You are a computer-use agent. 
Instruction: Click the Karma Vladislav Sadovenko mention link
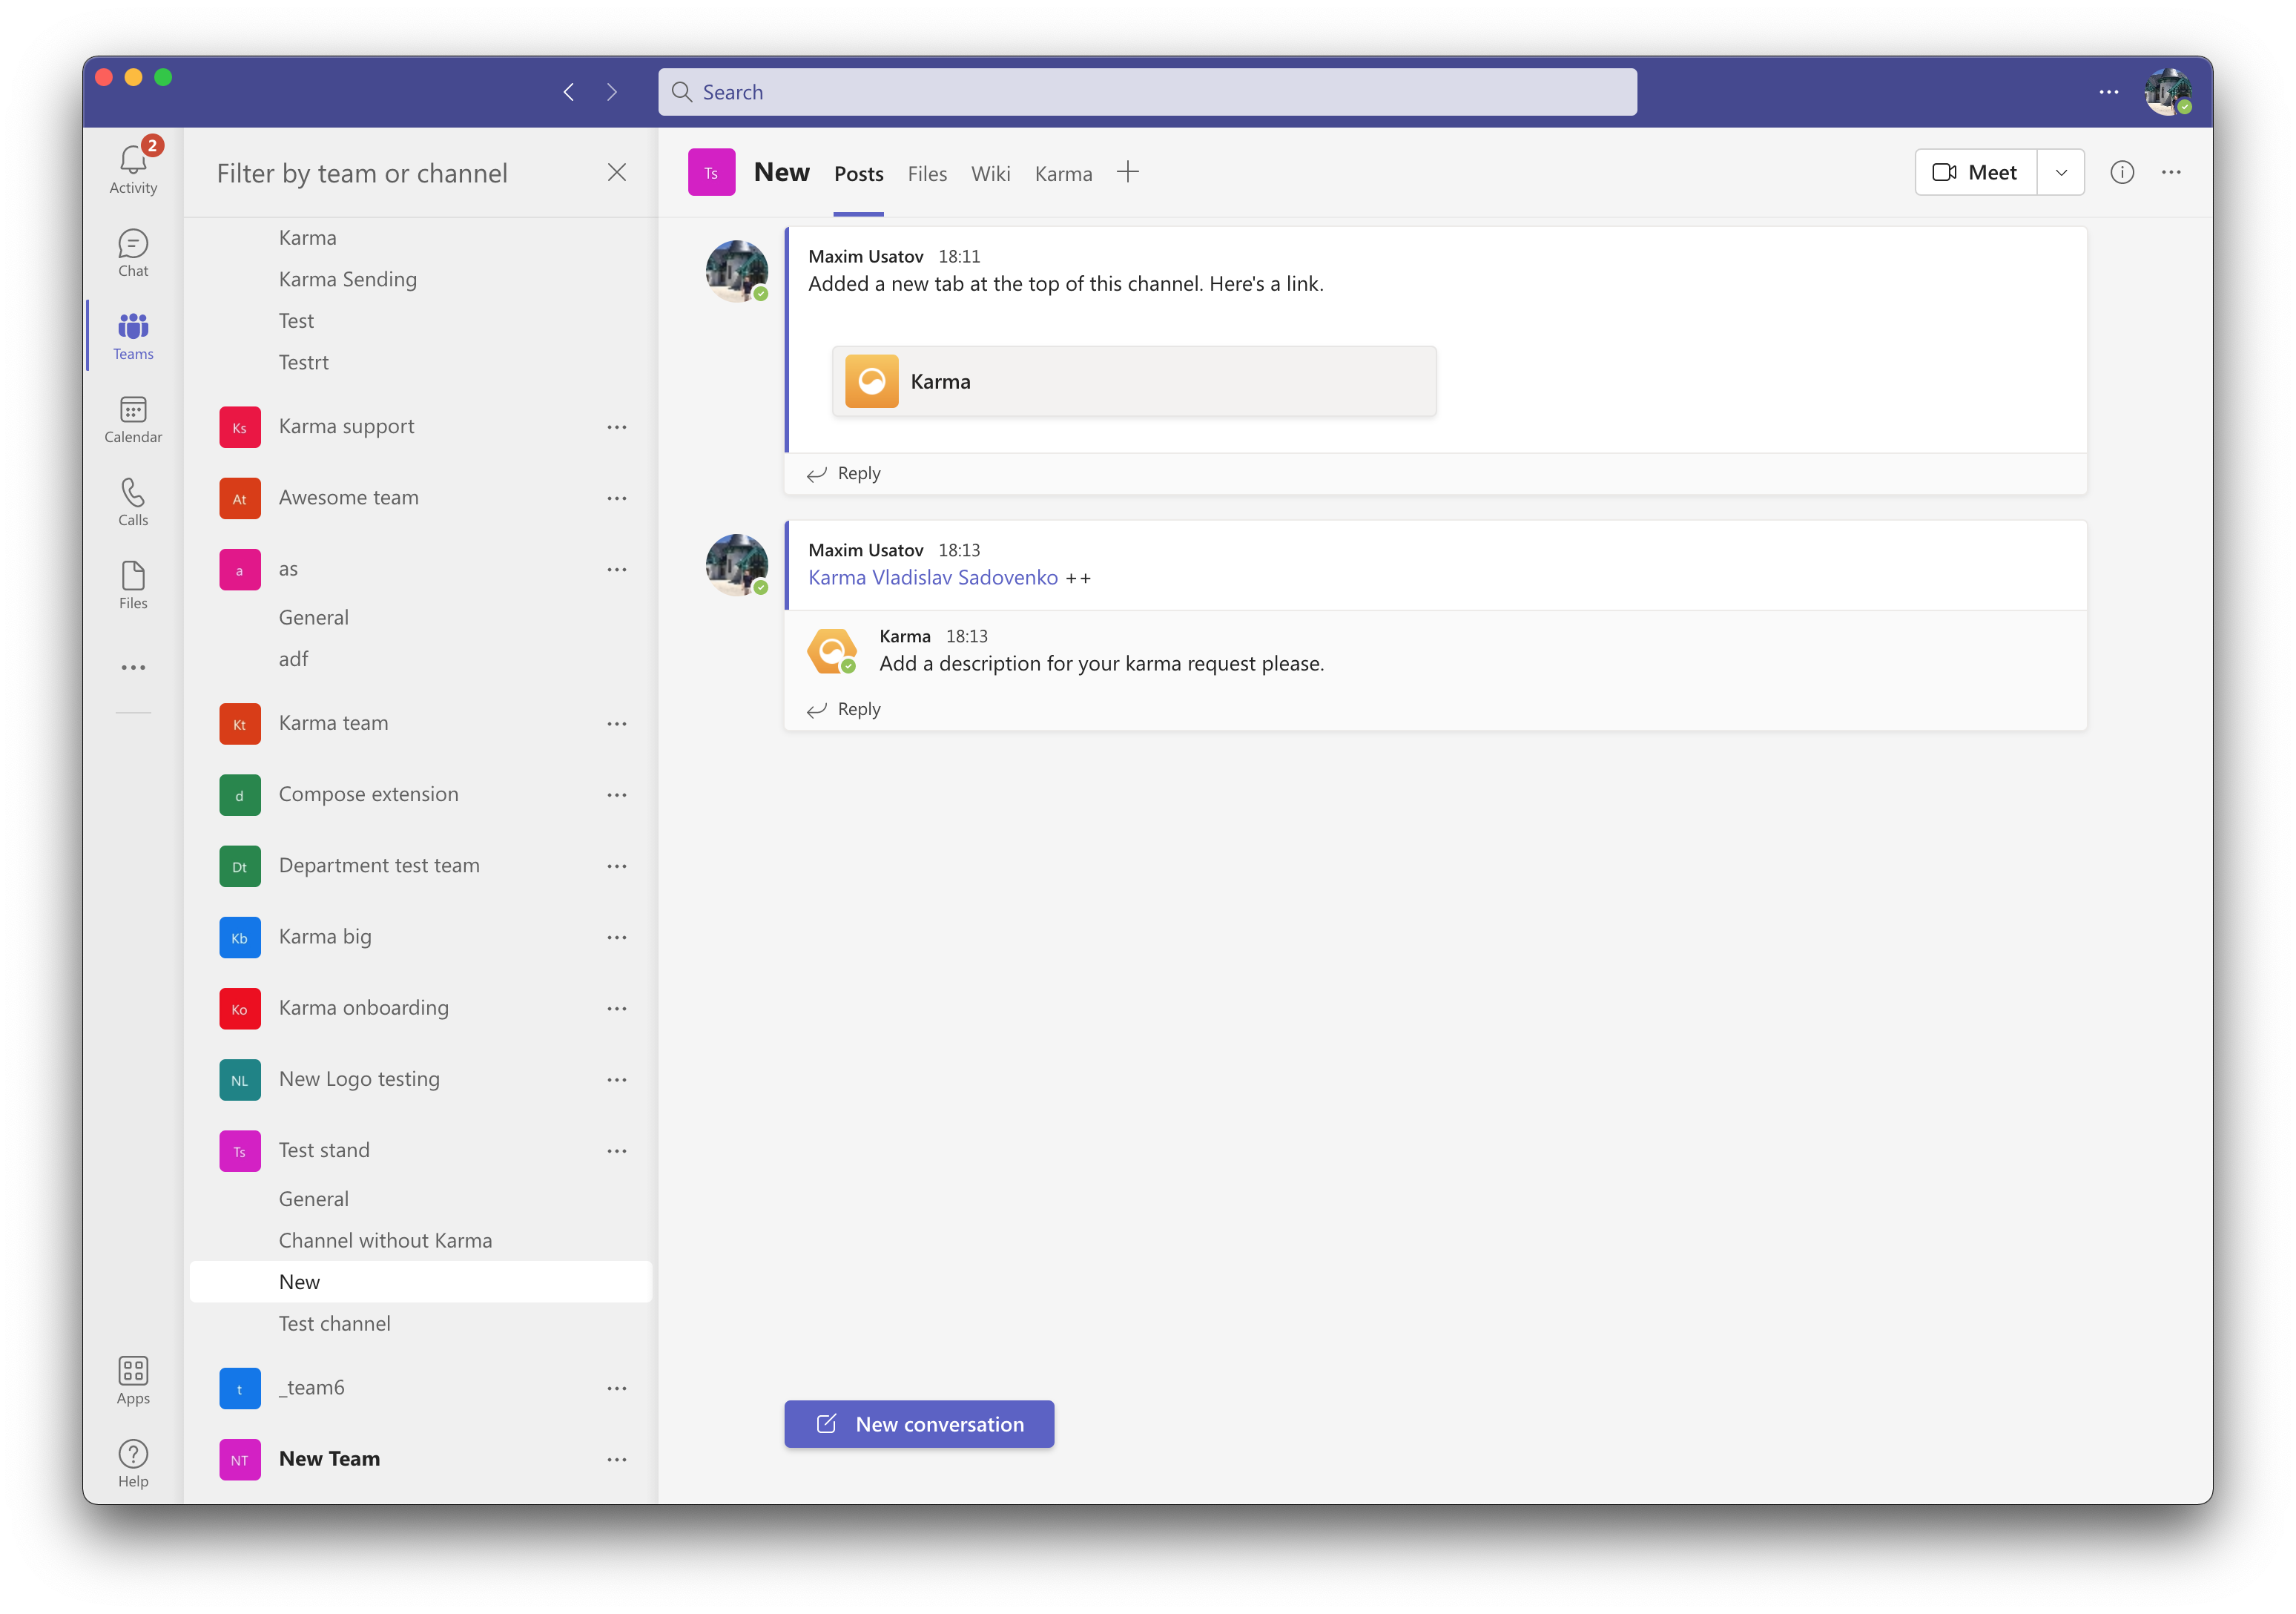coord(932,577)
